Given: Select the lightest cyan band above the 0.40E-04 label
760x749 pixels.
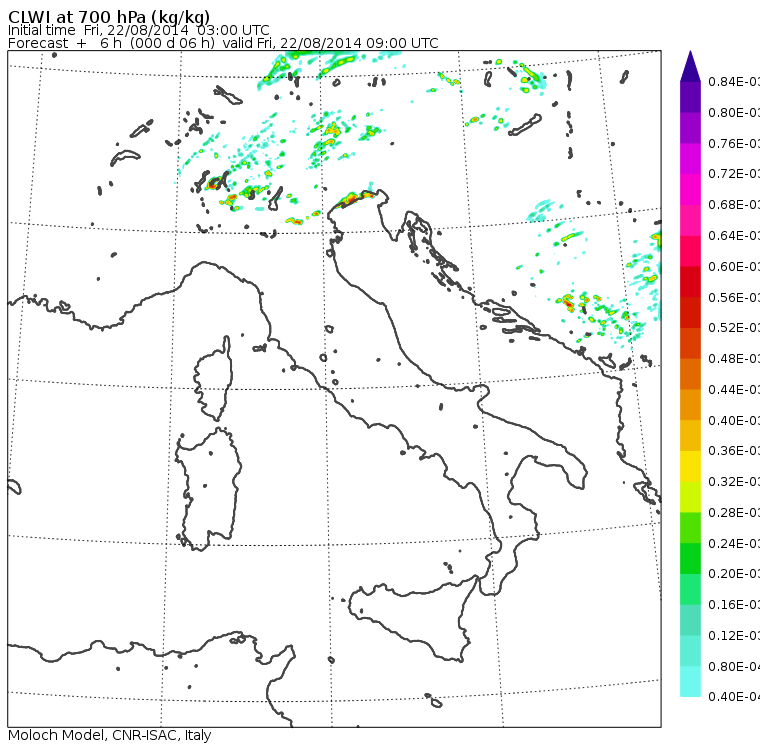Looking at the screenshot, I should (x=690, y=681).
